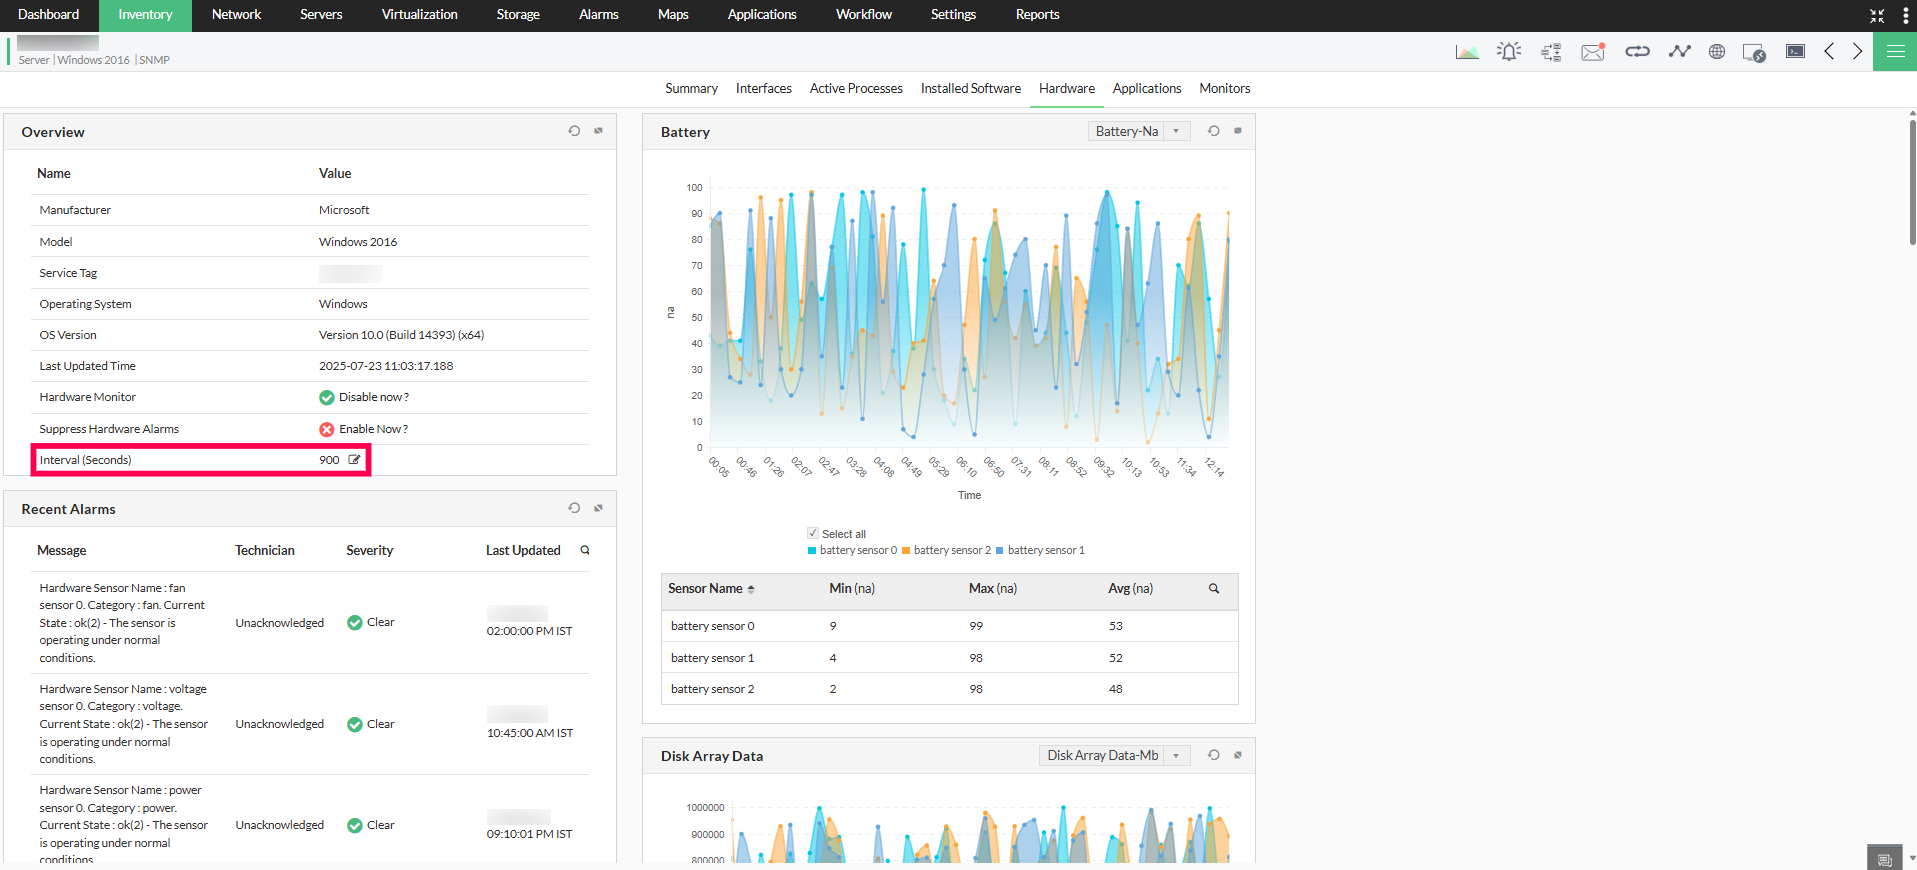Viewport: 1917px width, 870px height.
Task: Toggle battery sensor 2 legend series
Action: [946, 550]
